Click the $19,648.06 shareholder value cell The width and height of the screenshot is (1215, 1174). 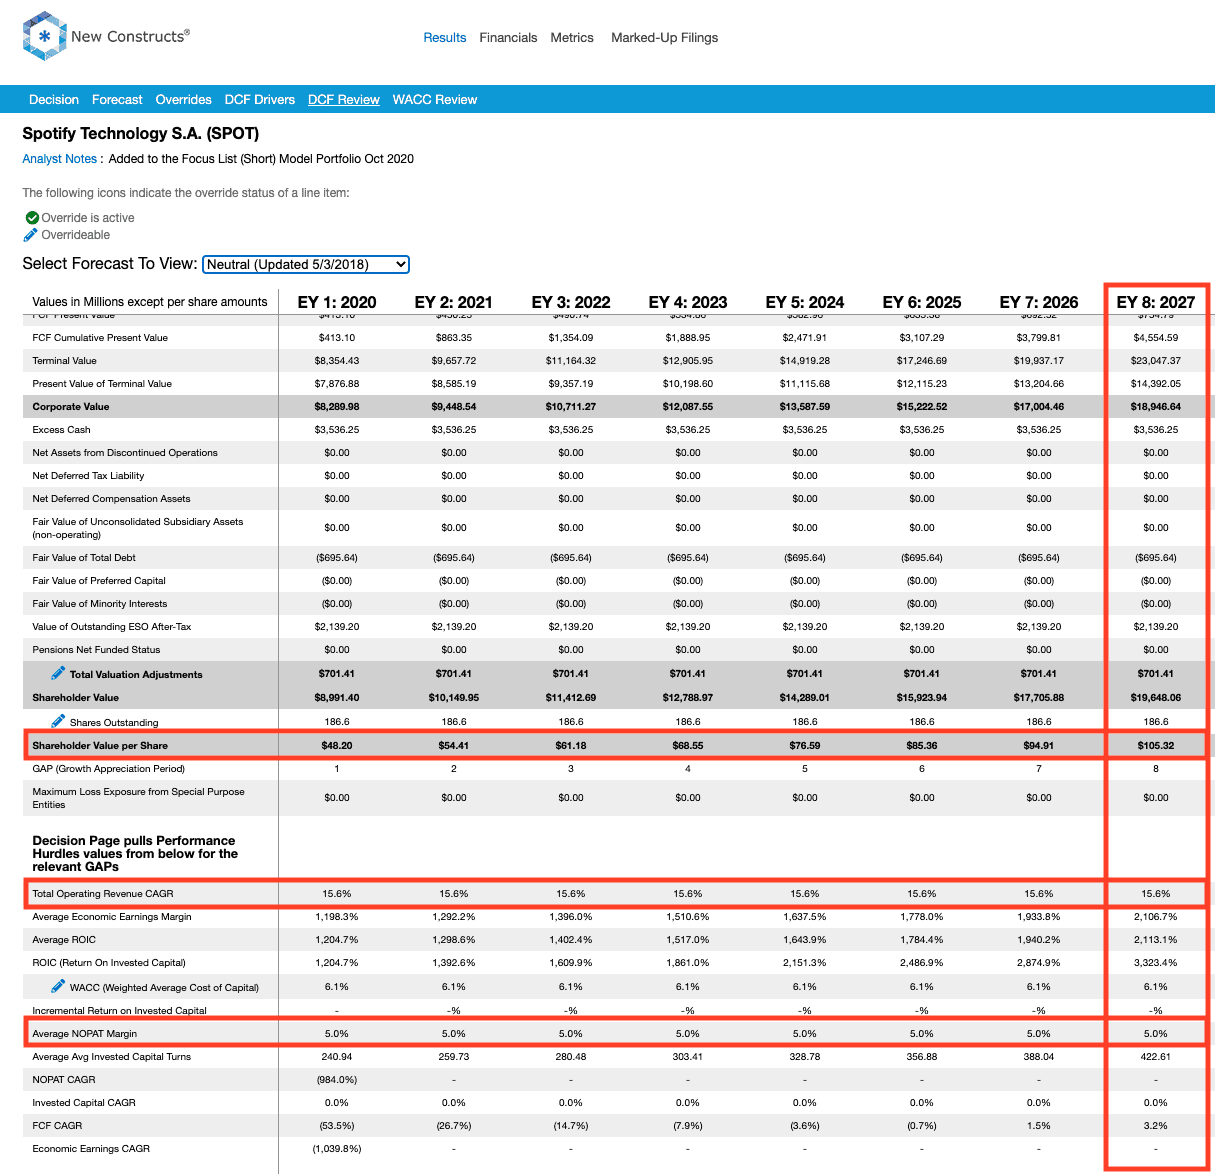[1156, 698]
